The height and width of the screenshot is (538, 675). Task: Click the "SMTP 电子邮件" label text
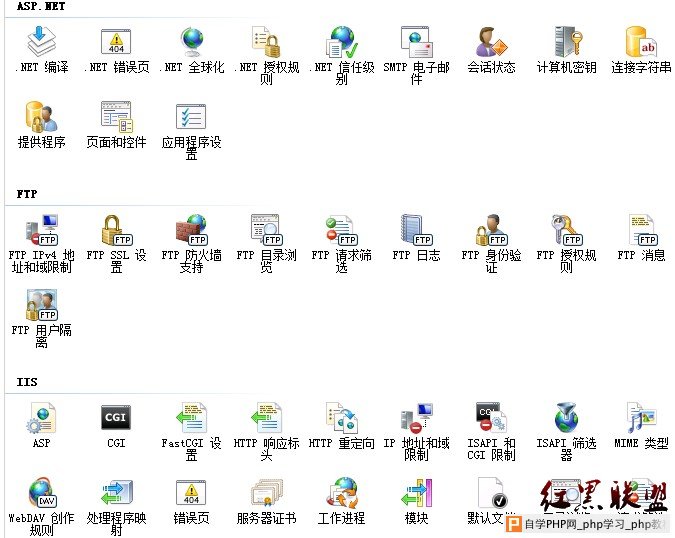416,73
